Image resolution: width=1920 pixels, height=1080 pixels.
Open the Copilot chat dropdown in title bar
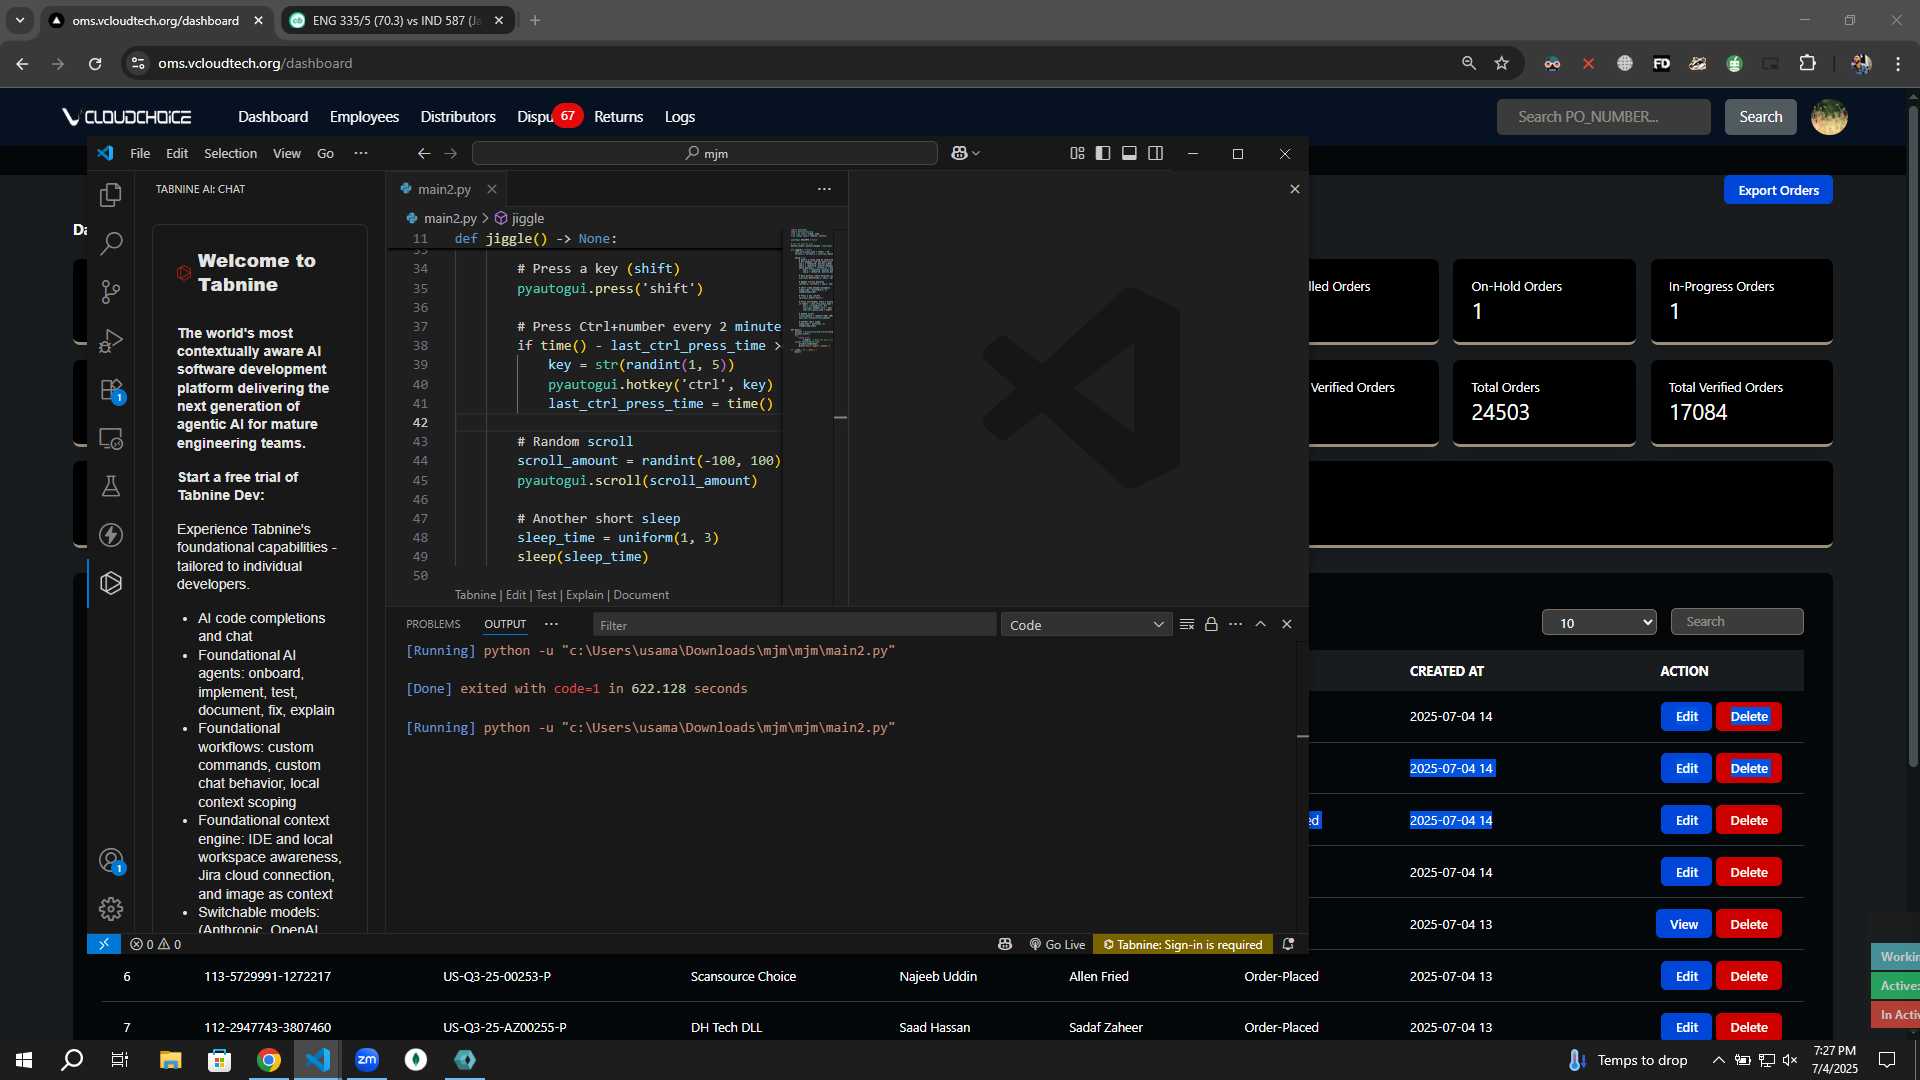point(965,153)
